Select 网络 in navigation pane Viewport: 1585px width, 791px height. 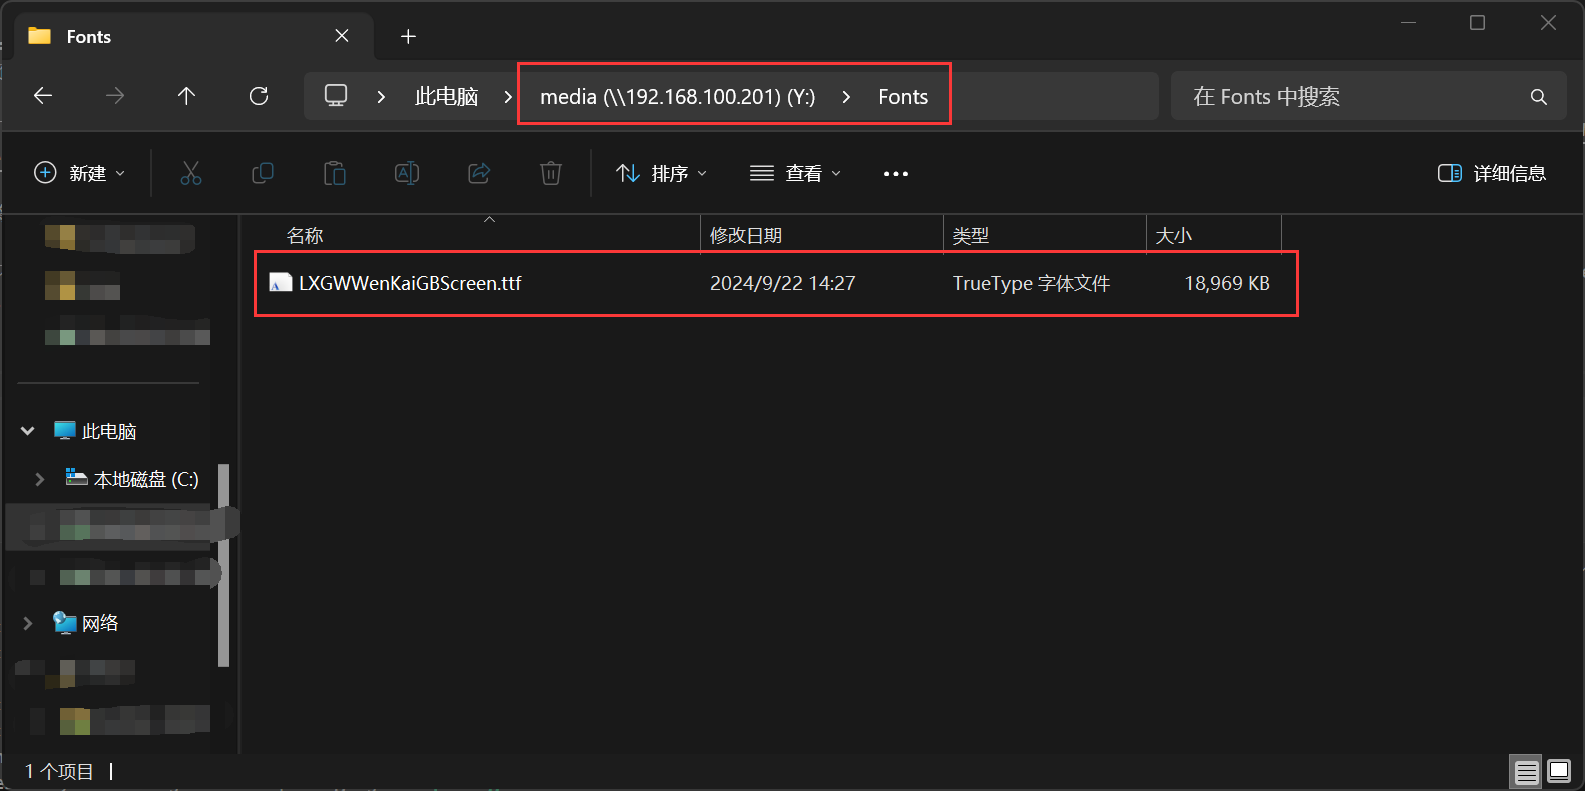point(100,623)
